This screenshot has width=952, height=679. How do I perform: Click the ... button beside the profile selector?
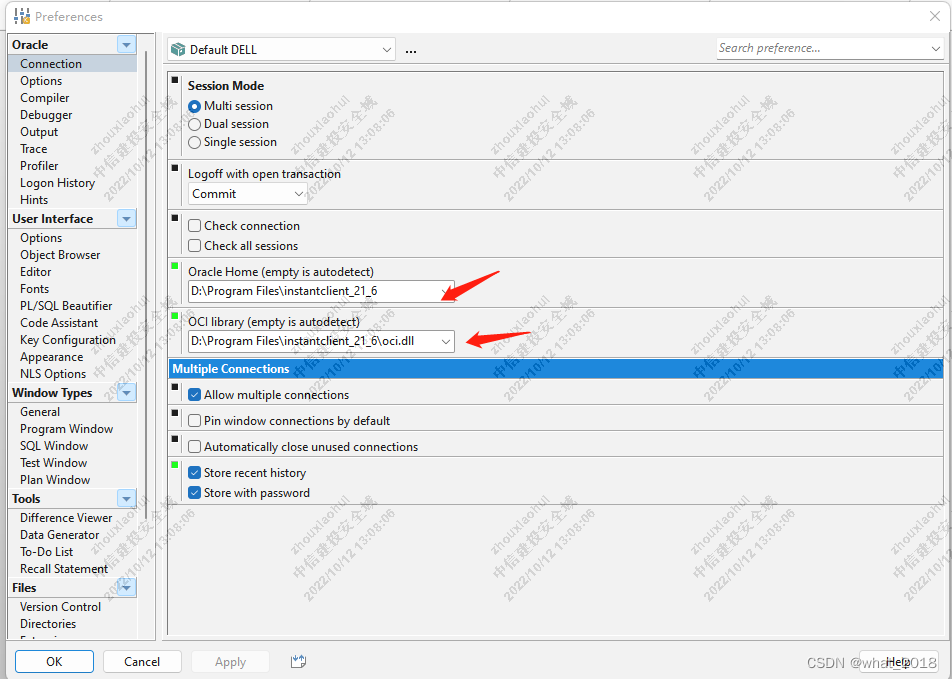[410, 48]
